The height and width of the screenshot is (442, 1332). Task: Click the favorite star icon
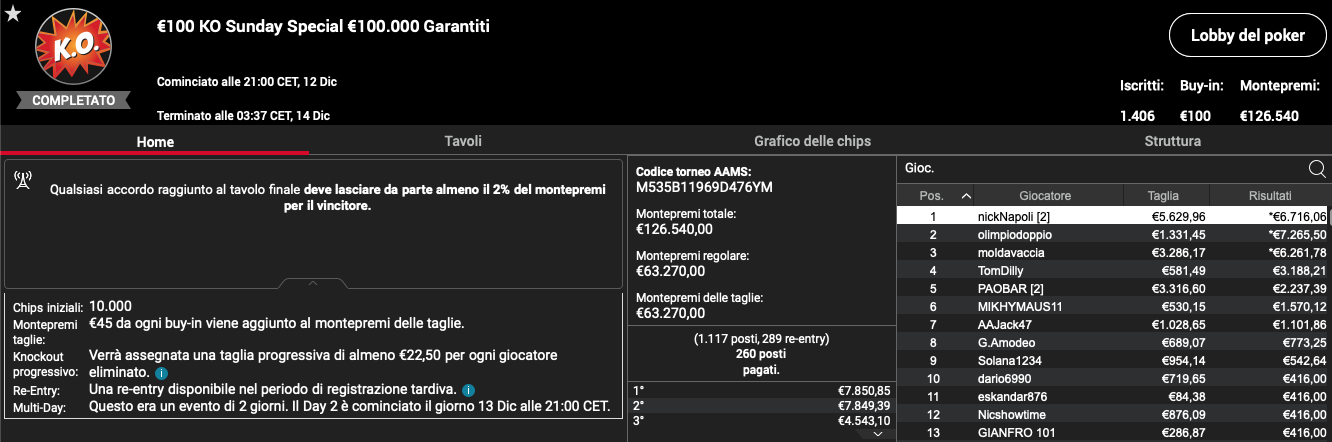(13, 13)
